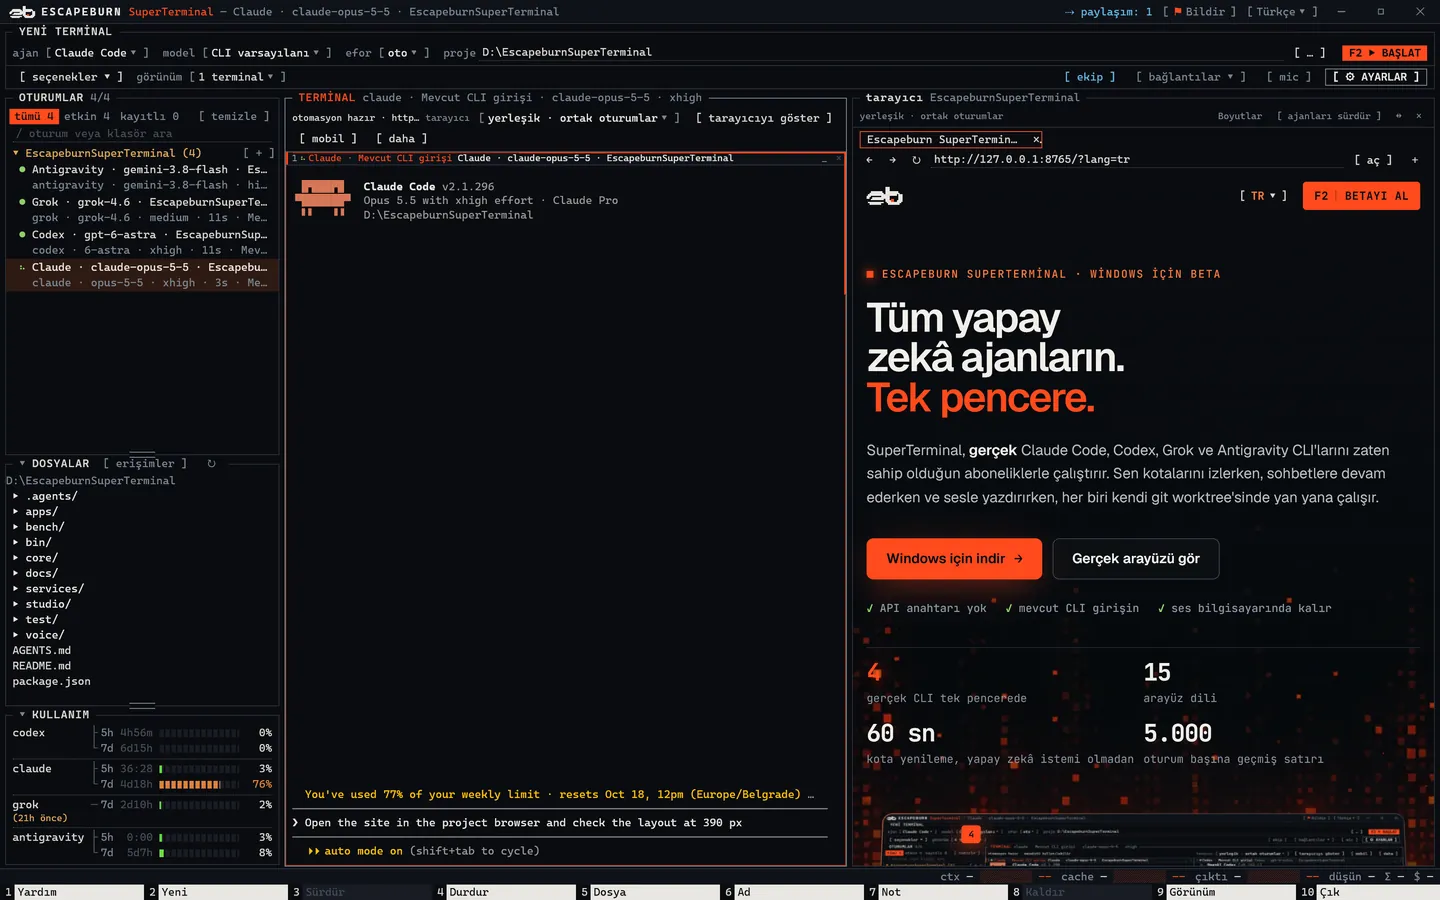Reload the embedded browser page

(917, 160)
